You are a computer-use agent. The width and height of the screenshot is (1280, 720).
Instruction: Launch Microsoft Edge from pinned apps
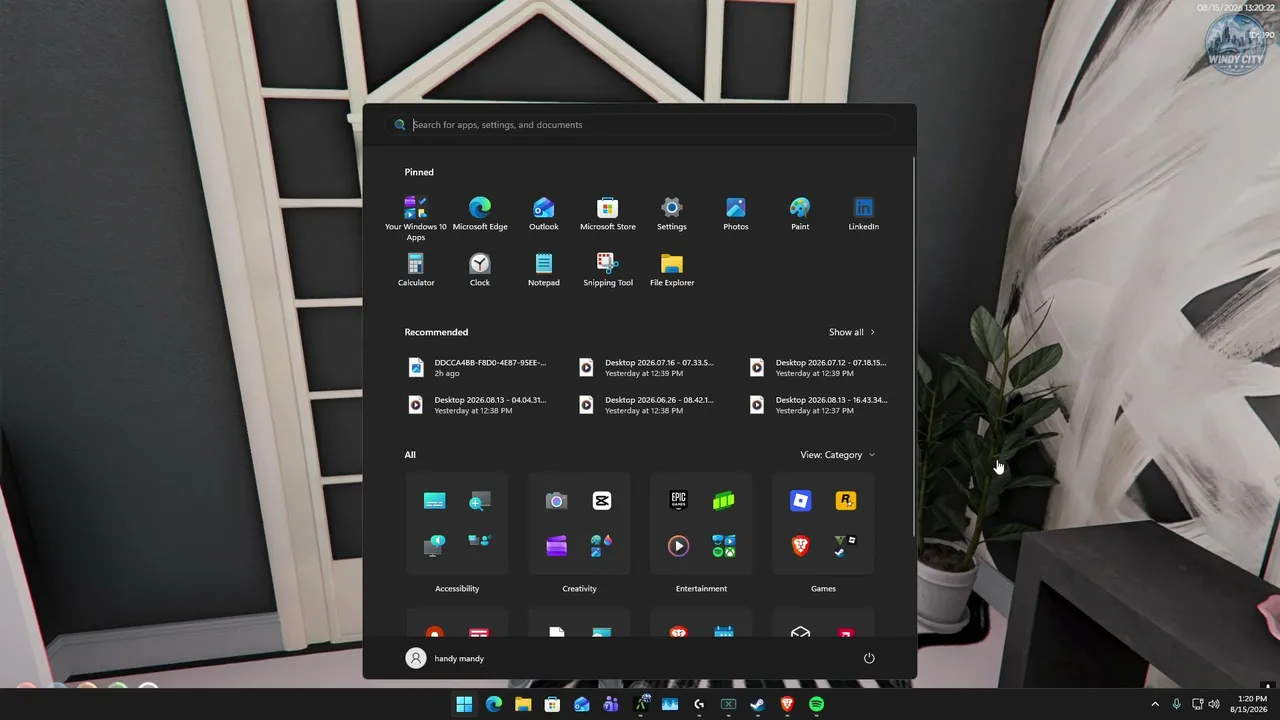pyautogui.click(x=480, y=214)
